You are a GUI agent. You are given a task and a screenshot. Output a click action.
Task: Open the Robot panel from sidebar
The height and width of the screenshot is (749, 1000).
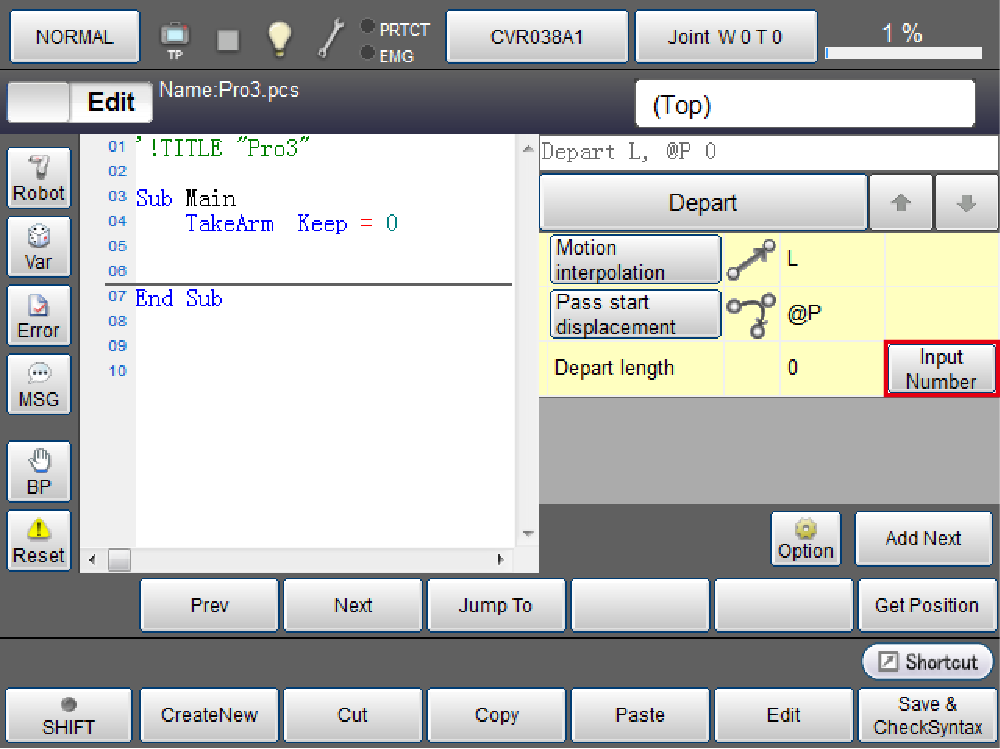point(39,178)
